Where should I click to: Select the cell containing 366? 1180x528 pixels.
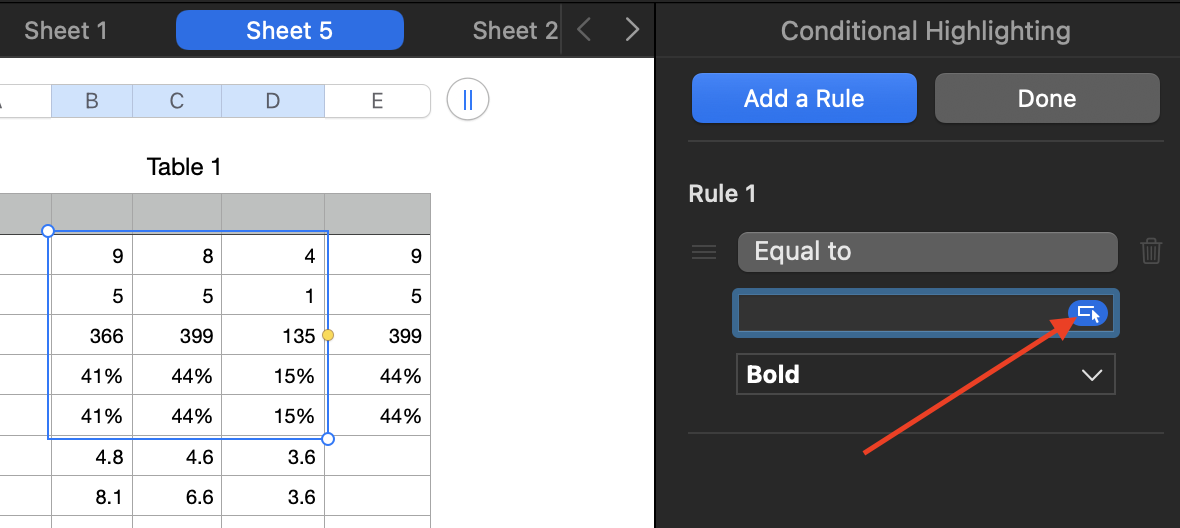click(x=91, y=336)
